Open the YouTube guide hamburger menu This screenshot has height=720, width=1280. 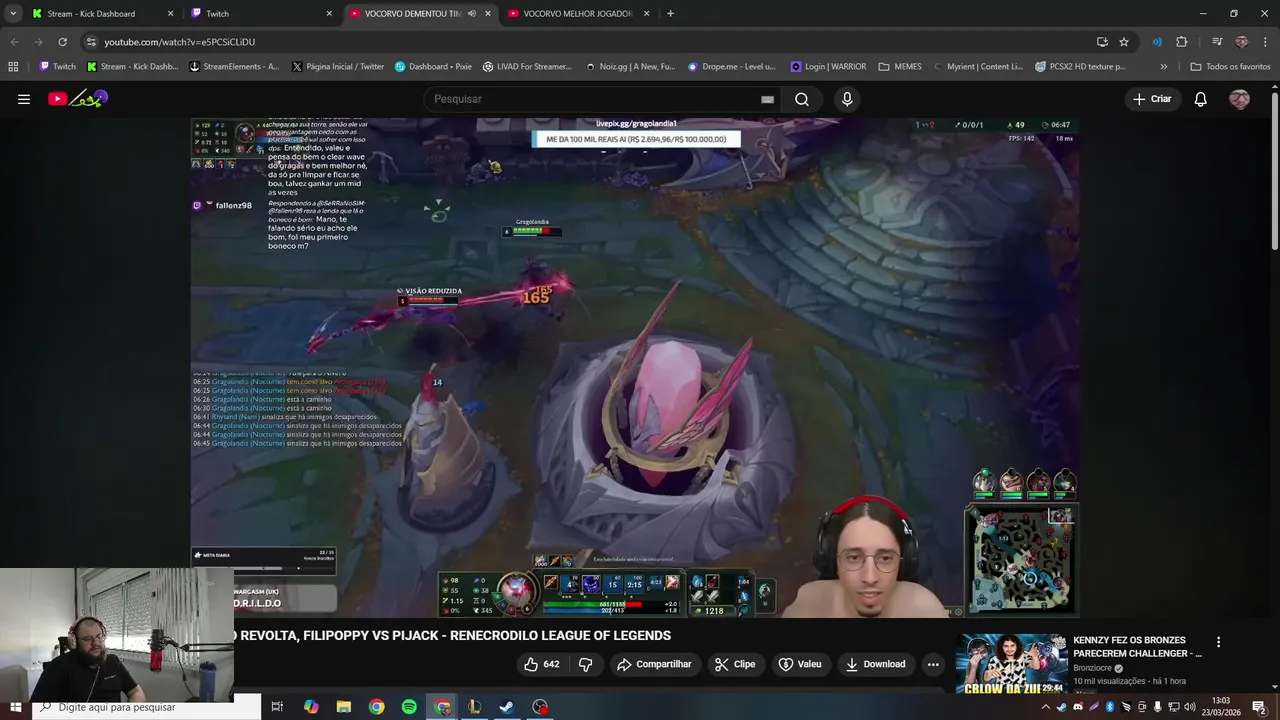(24, 99)
